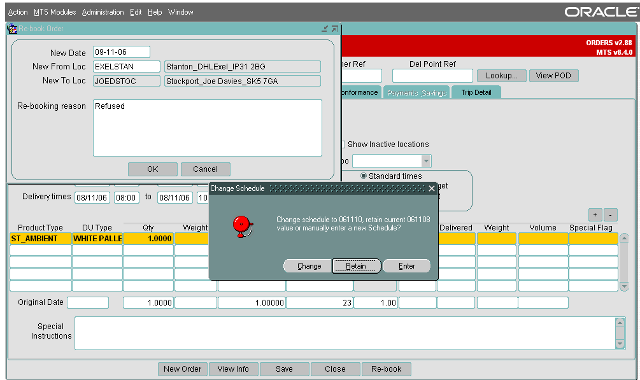The image size is (640, 380).
Task: Click the minus button above the table
Action: 610,215
